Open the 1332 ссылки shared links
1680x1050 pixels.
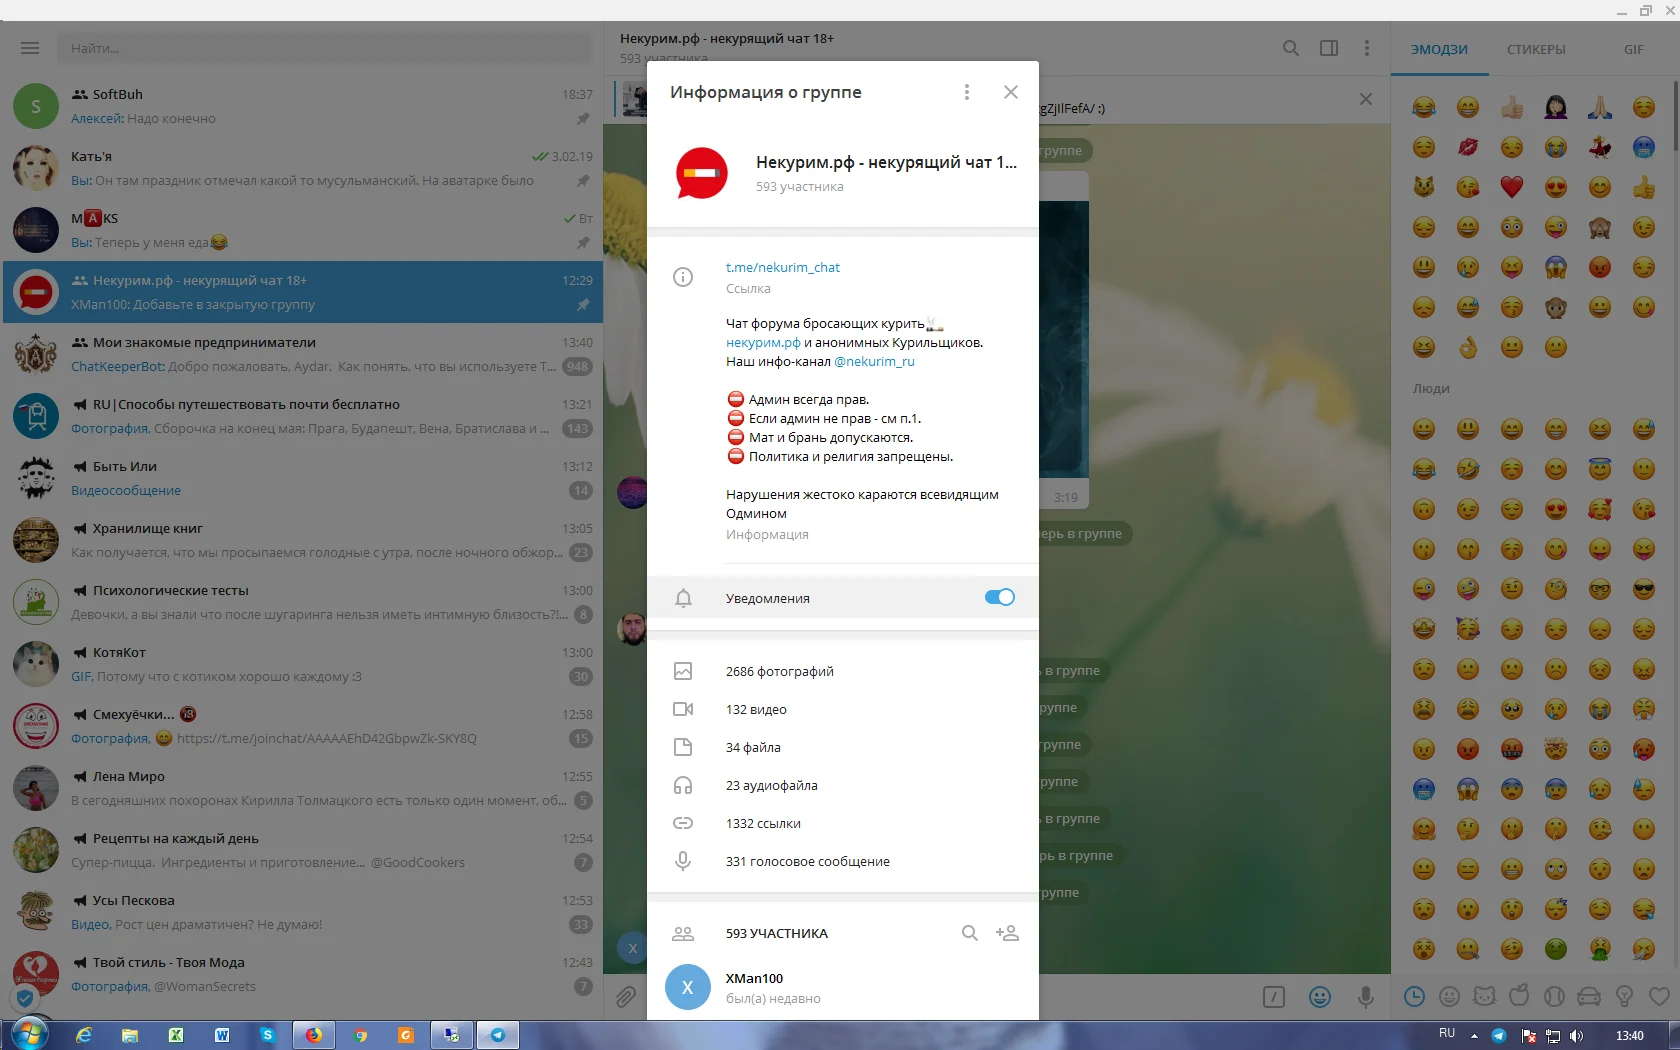coord(843,823)
